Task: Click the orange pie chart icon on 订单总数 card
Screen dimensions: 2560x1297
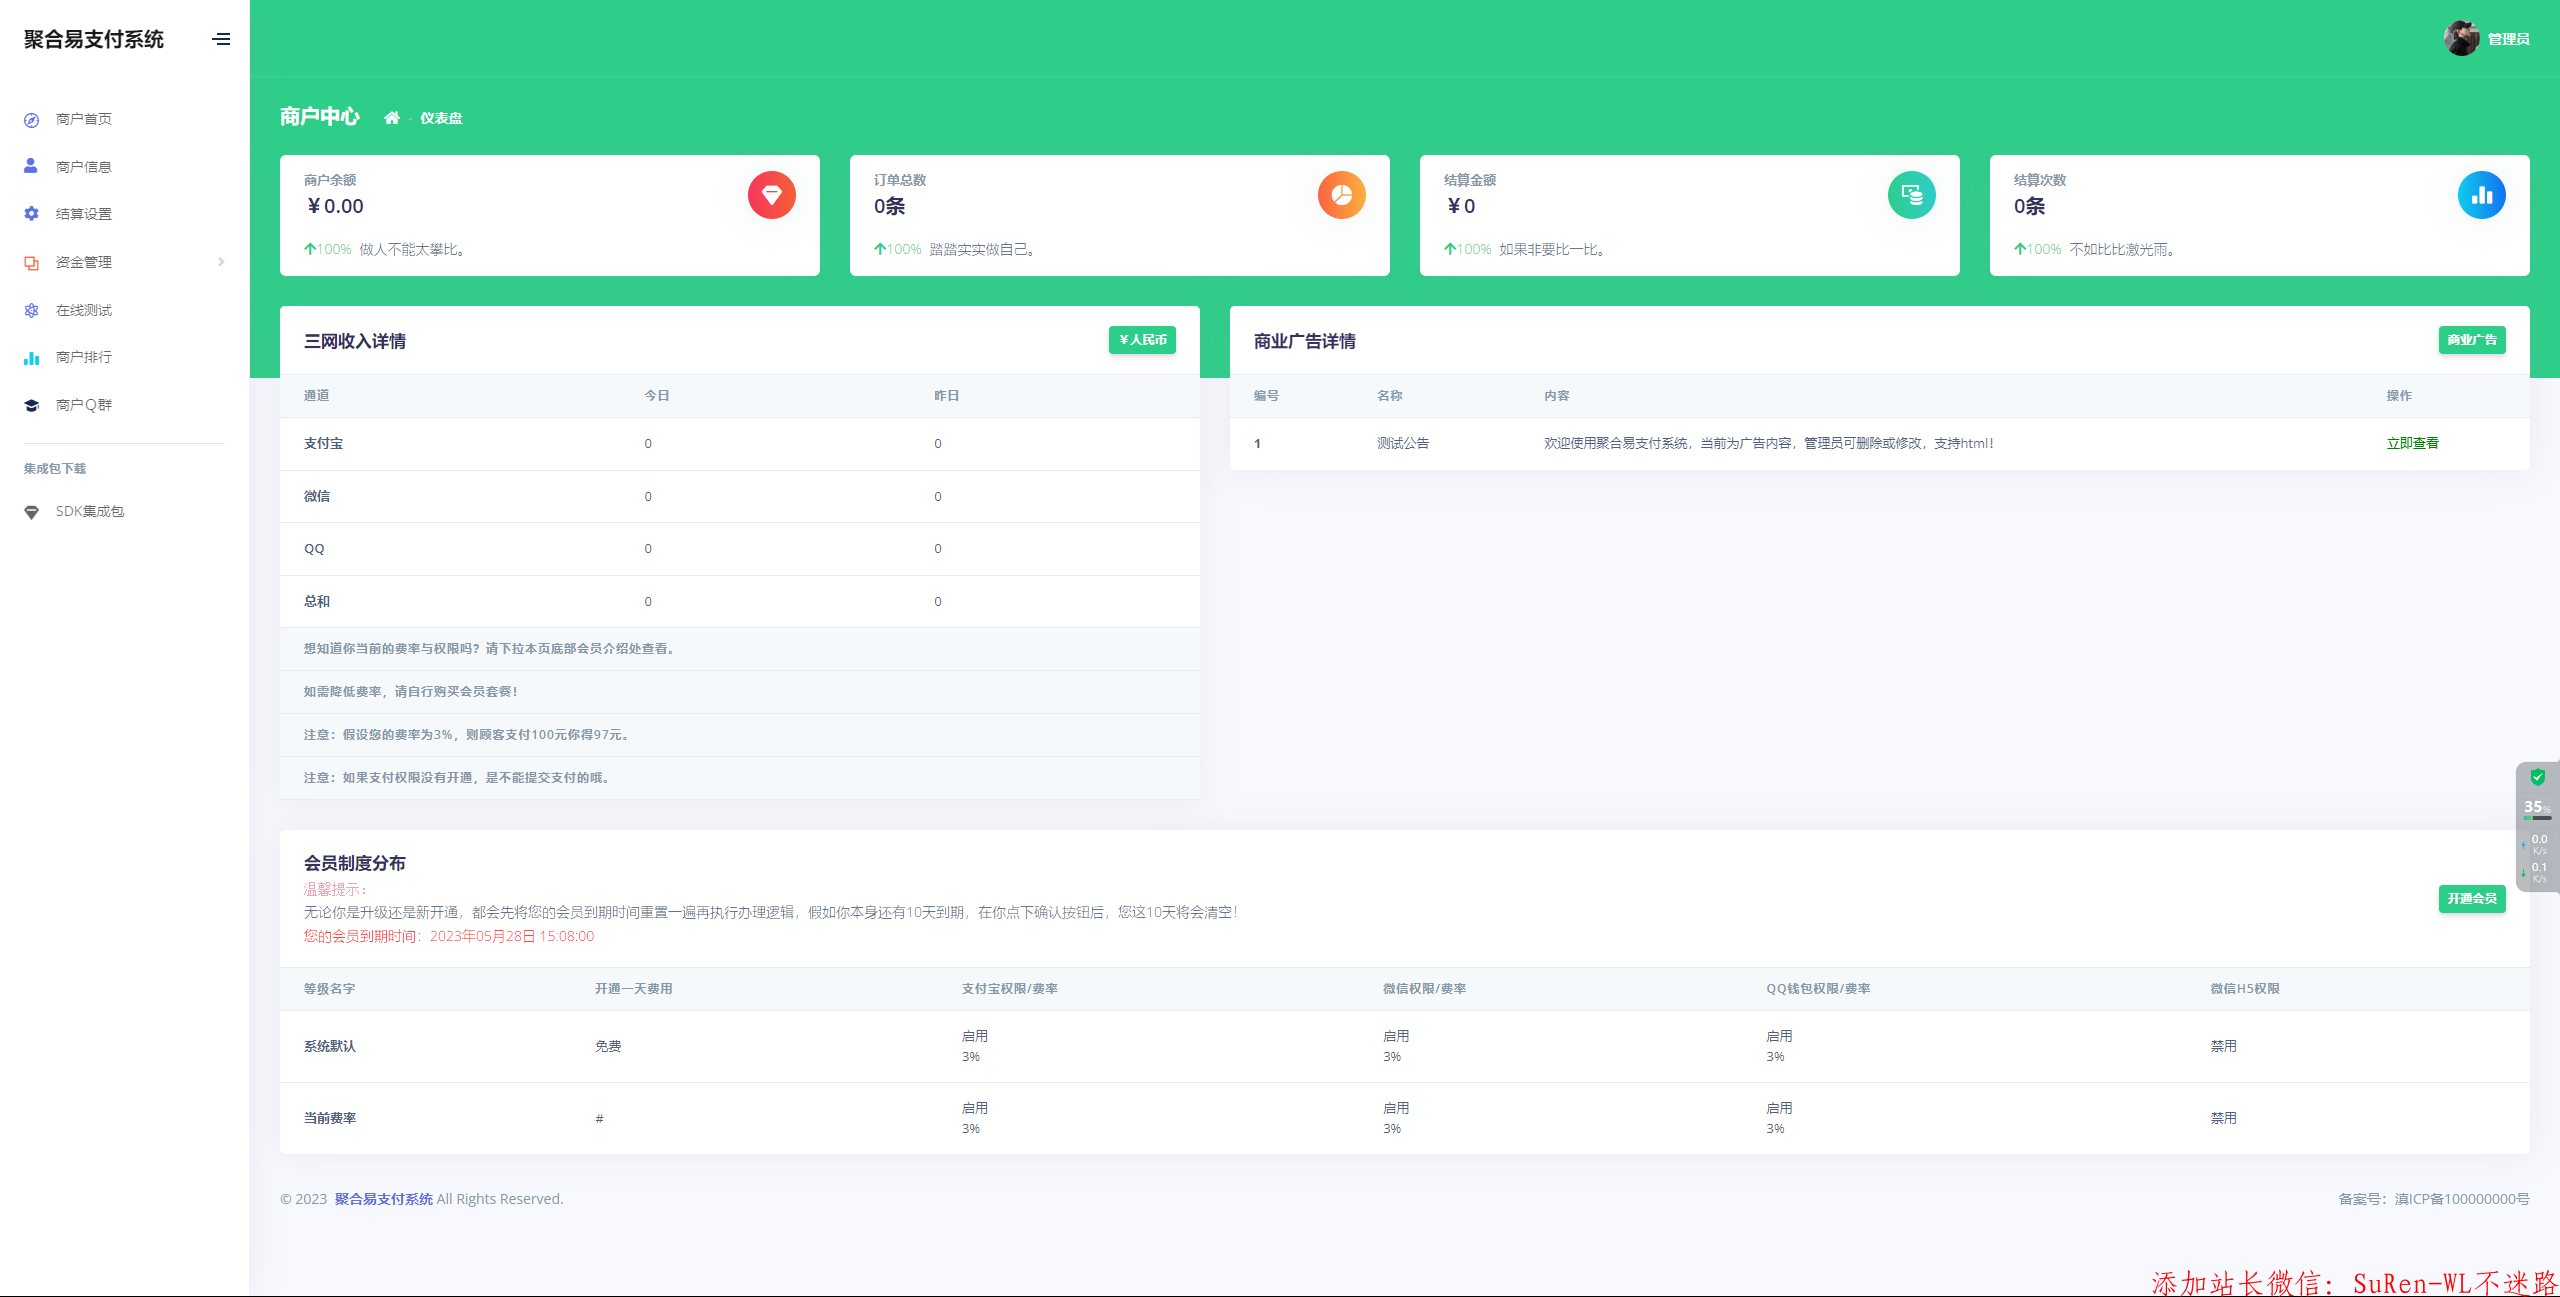Action: [x=1342, y=195]
